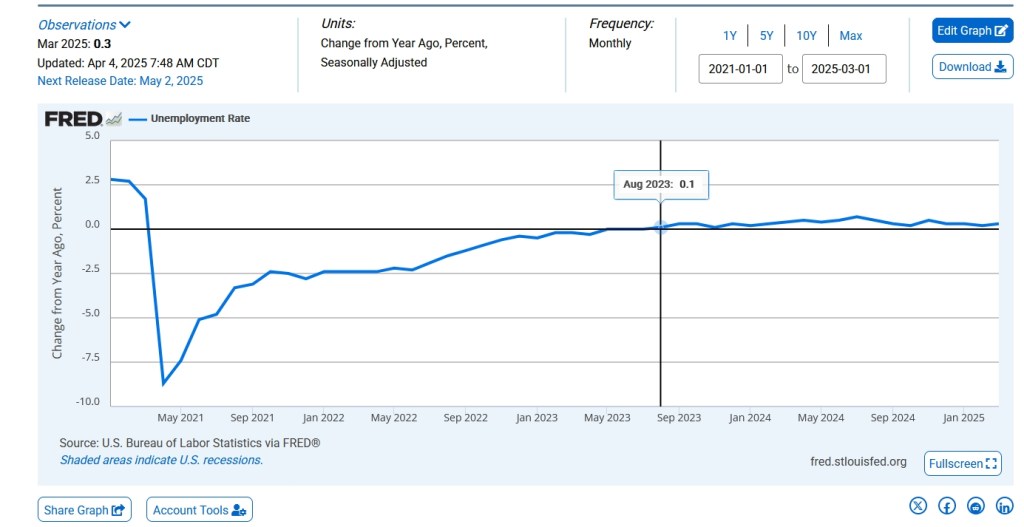Open the Next Release Date link
Viewport: 1024px width, 527px height.
tap(120, 81)
